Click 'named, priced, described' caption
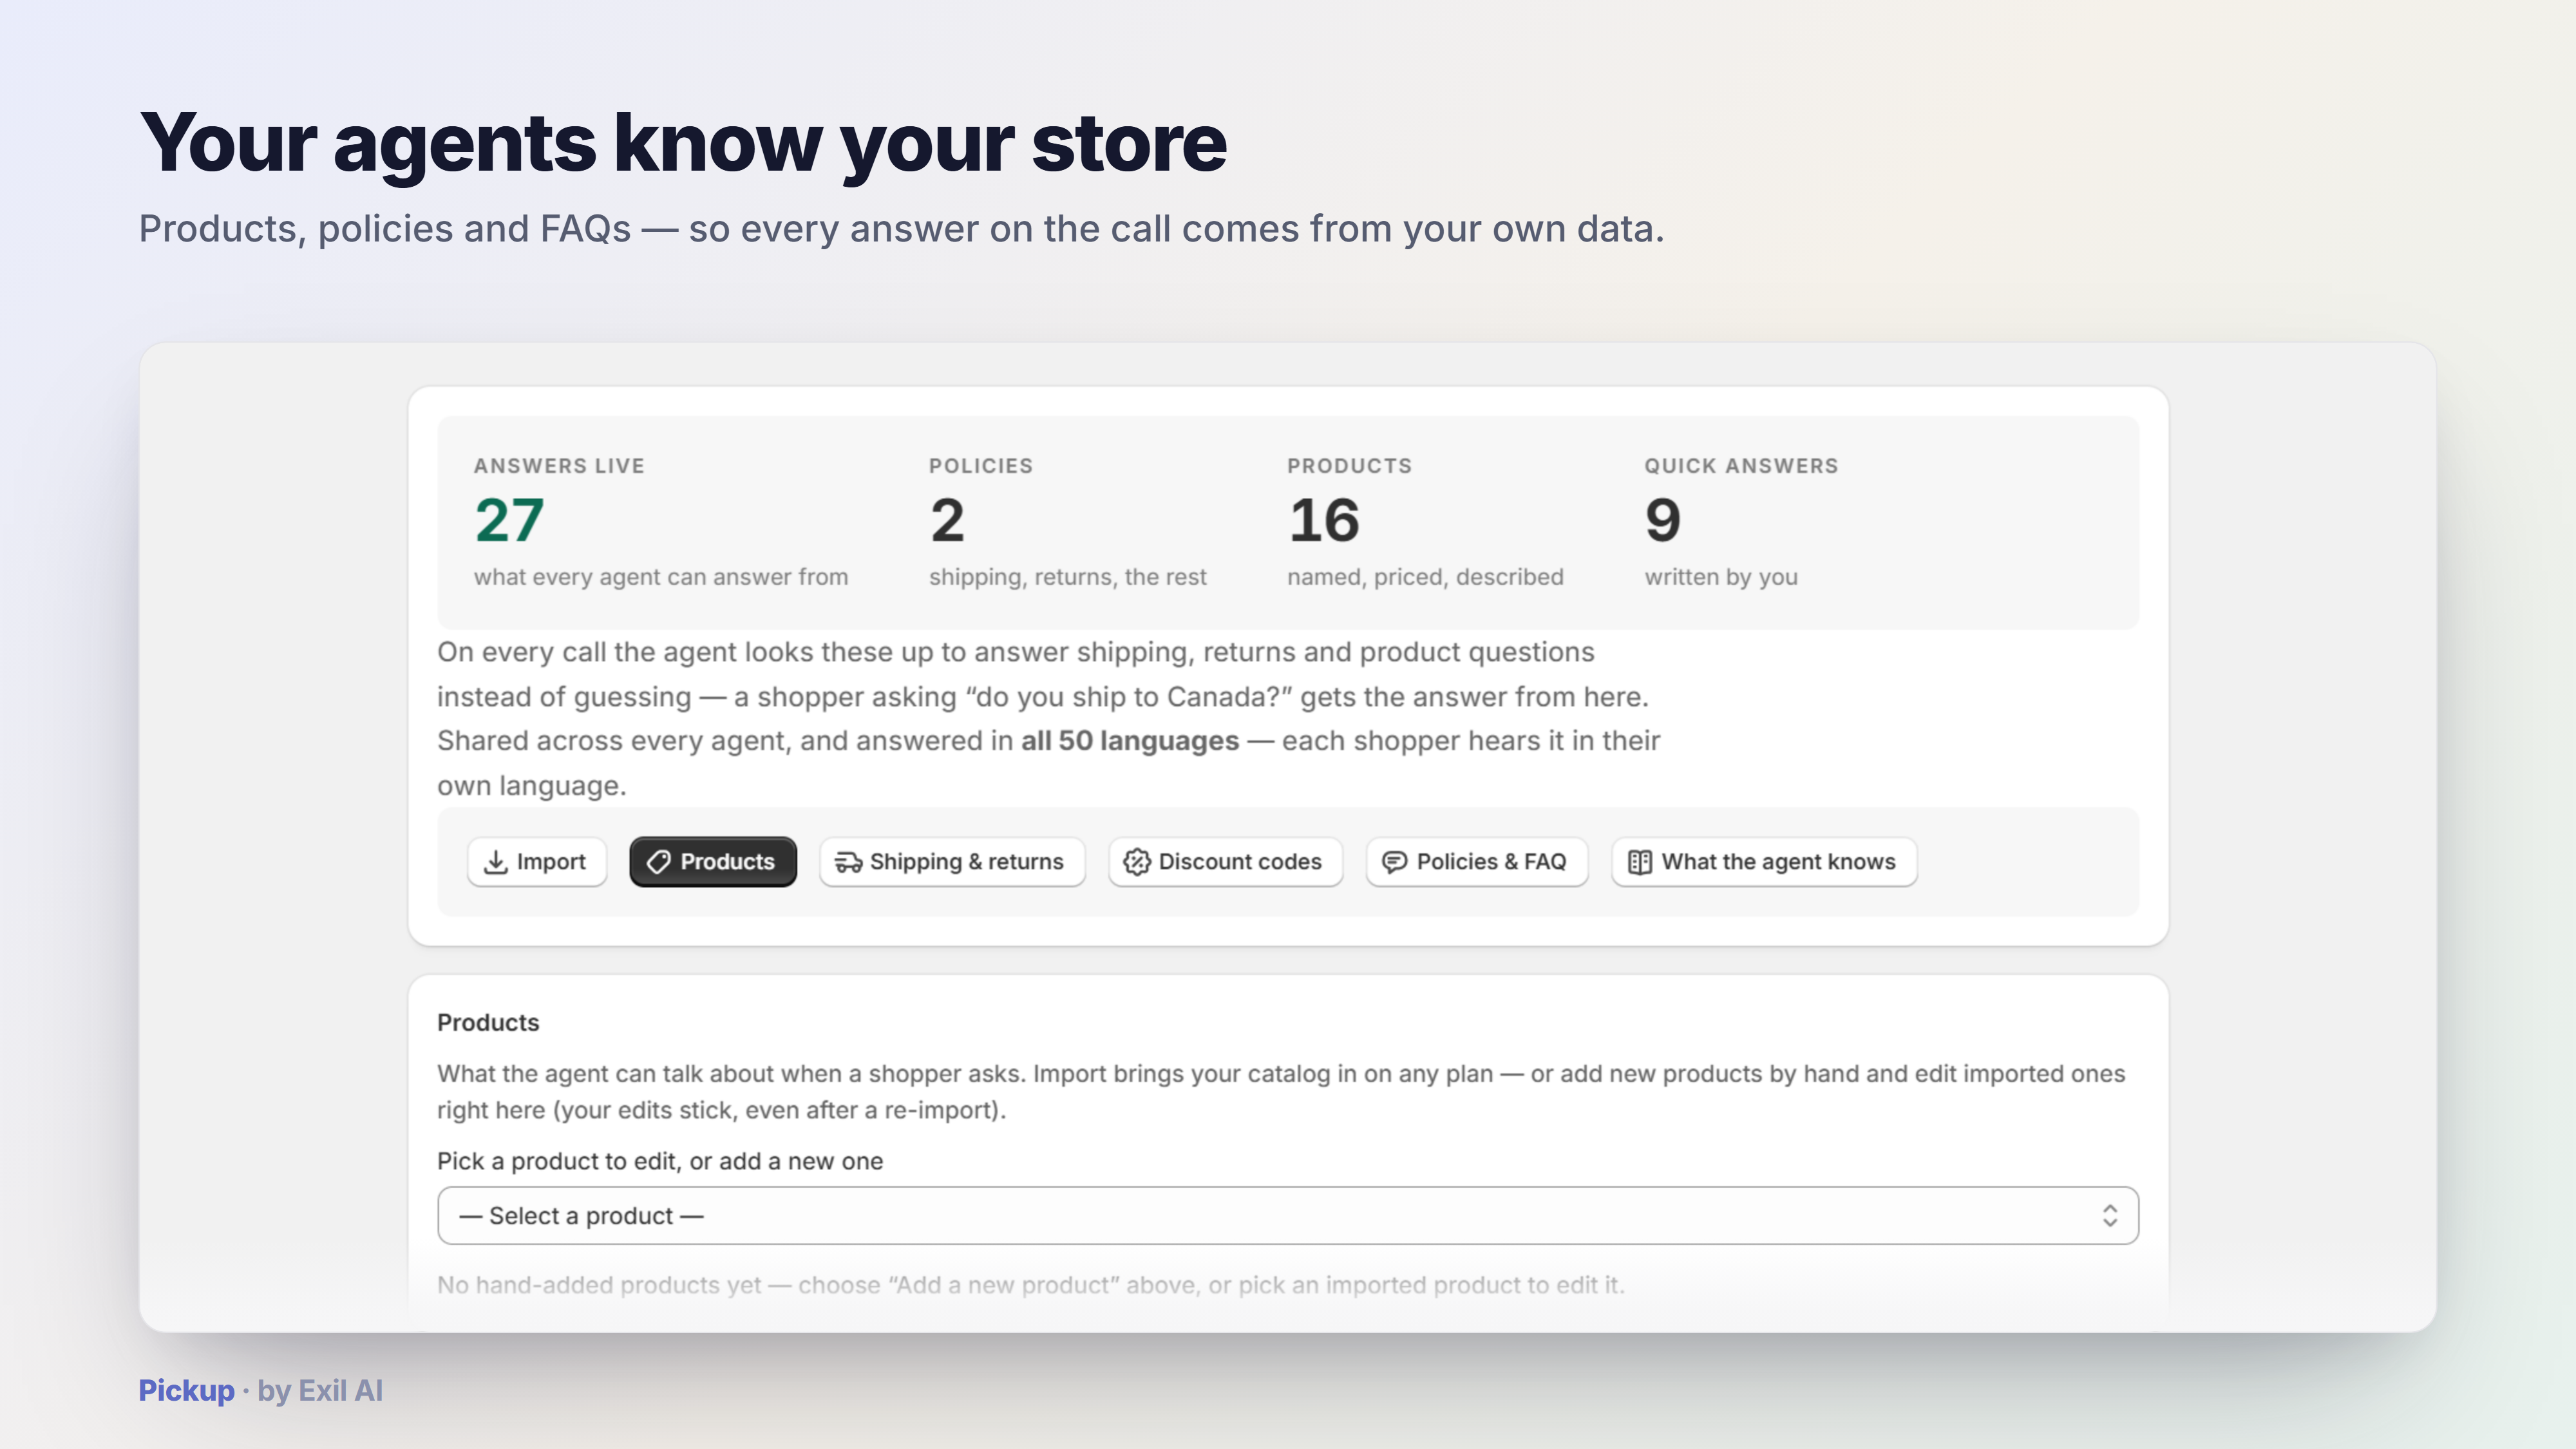This screenshot has width=2576, height=1449. 1425,577
